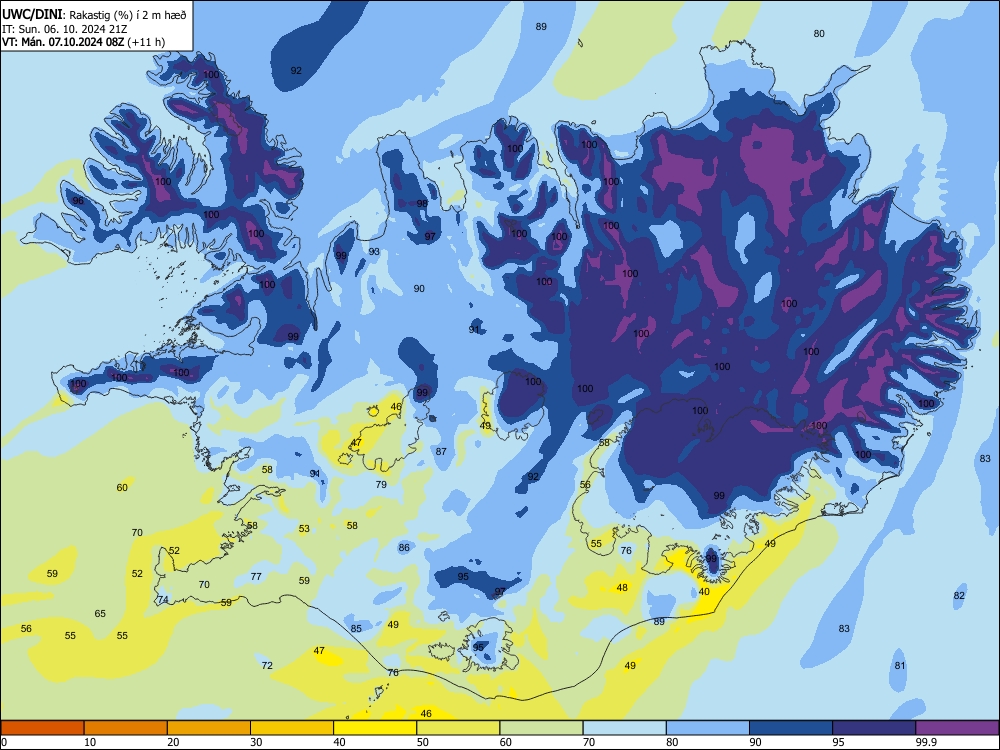This screenshot has height=750, width=1000.
Task: Click the map humidity value '98'
Action: pos(422,203)
